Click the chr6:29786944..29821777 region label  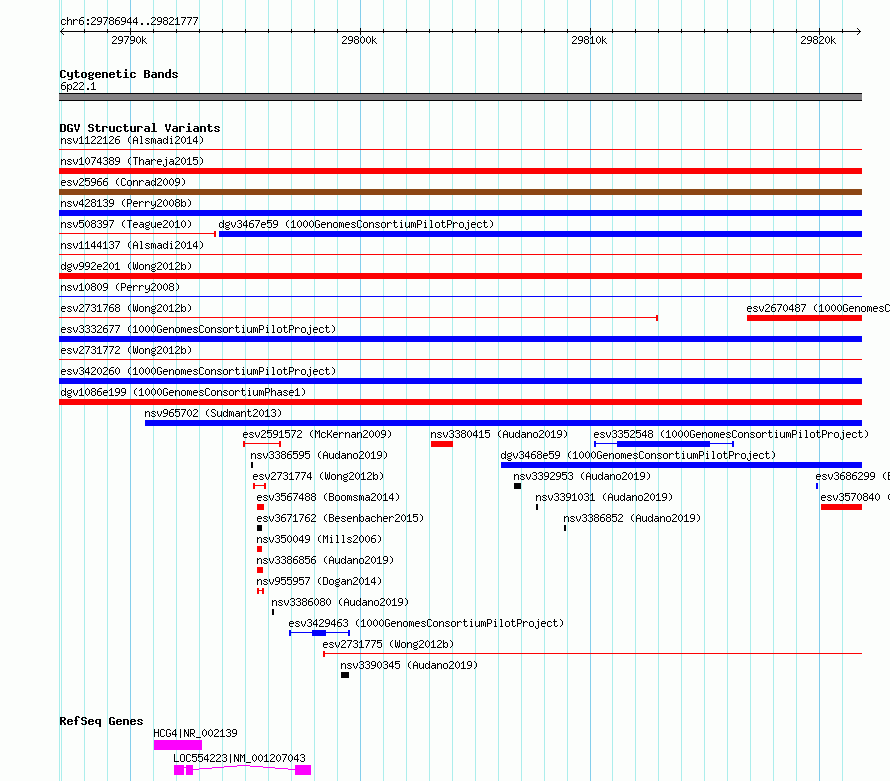[129, 21]
